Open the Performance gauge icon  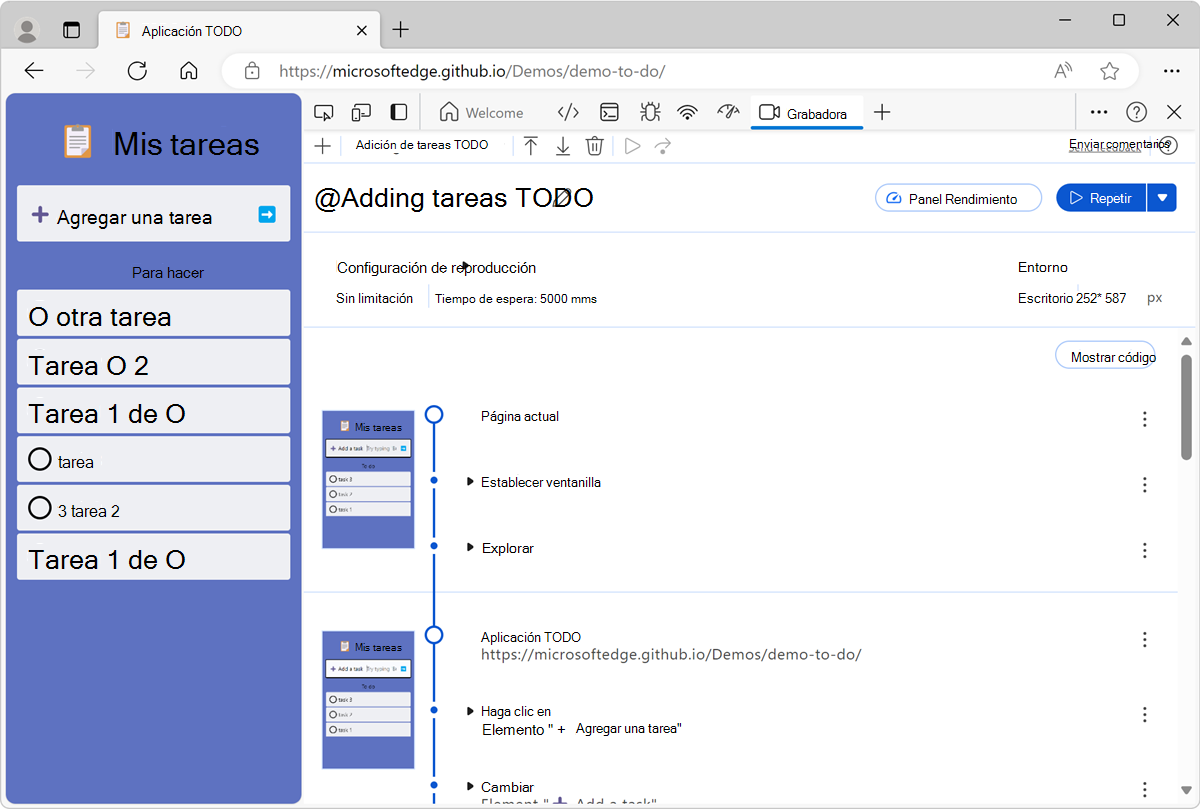(x=728, y=112)
